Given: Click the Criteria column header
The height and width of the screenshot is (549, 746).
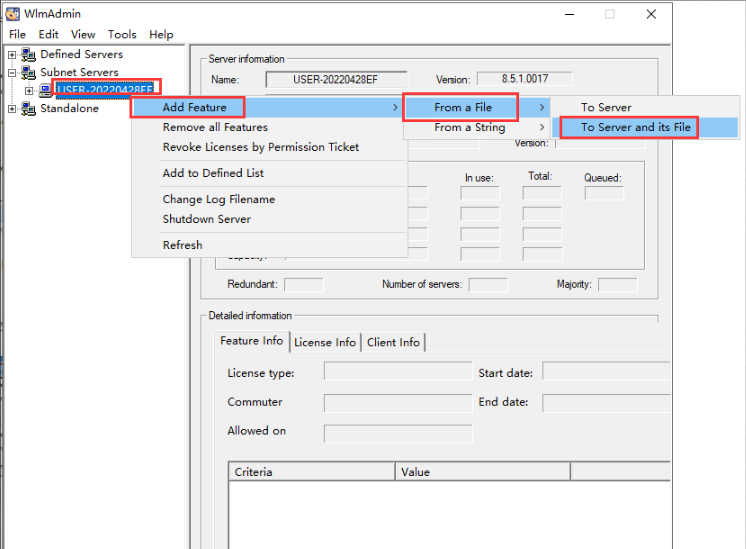Looking at the screenshot, I should click(312, 471).
